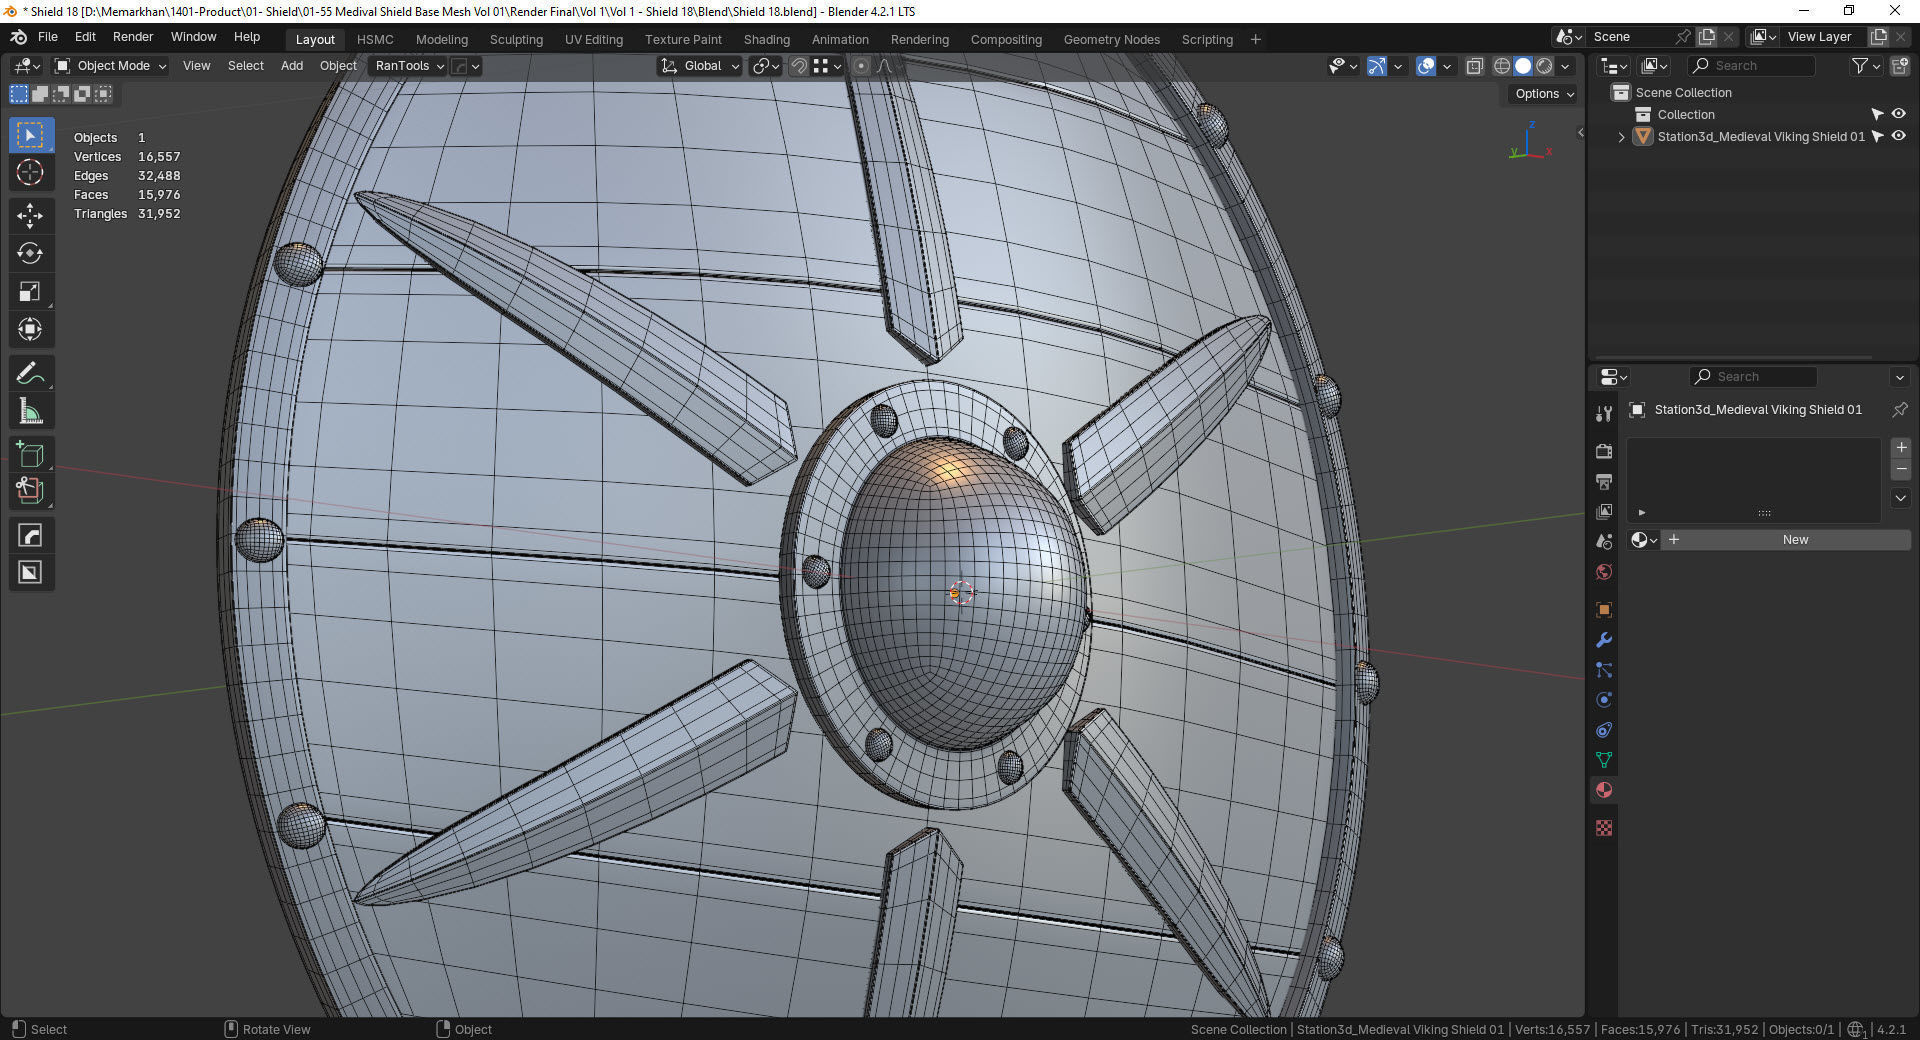Toggle viewport gizmos

1377,66
